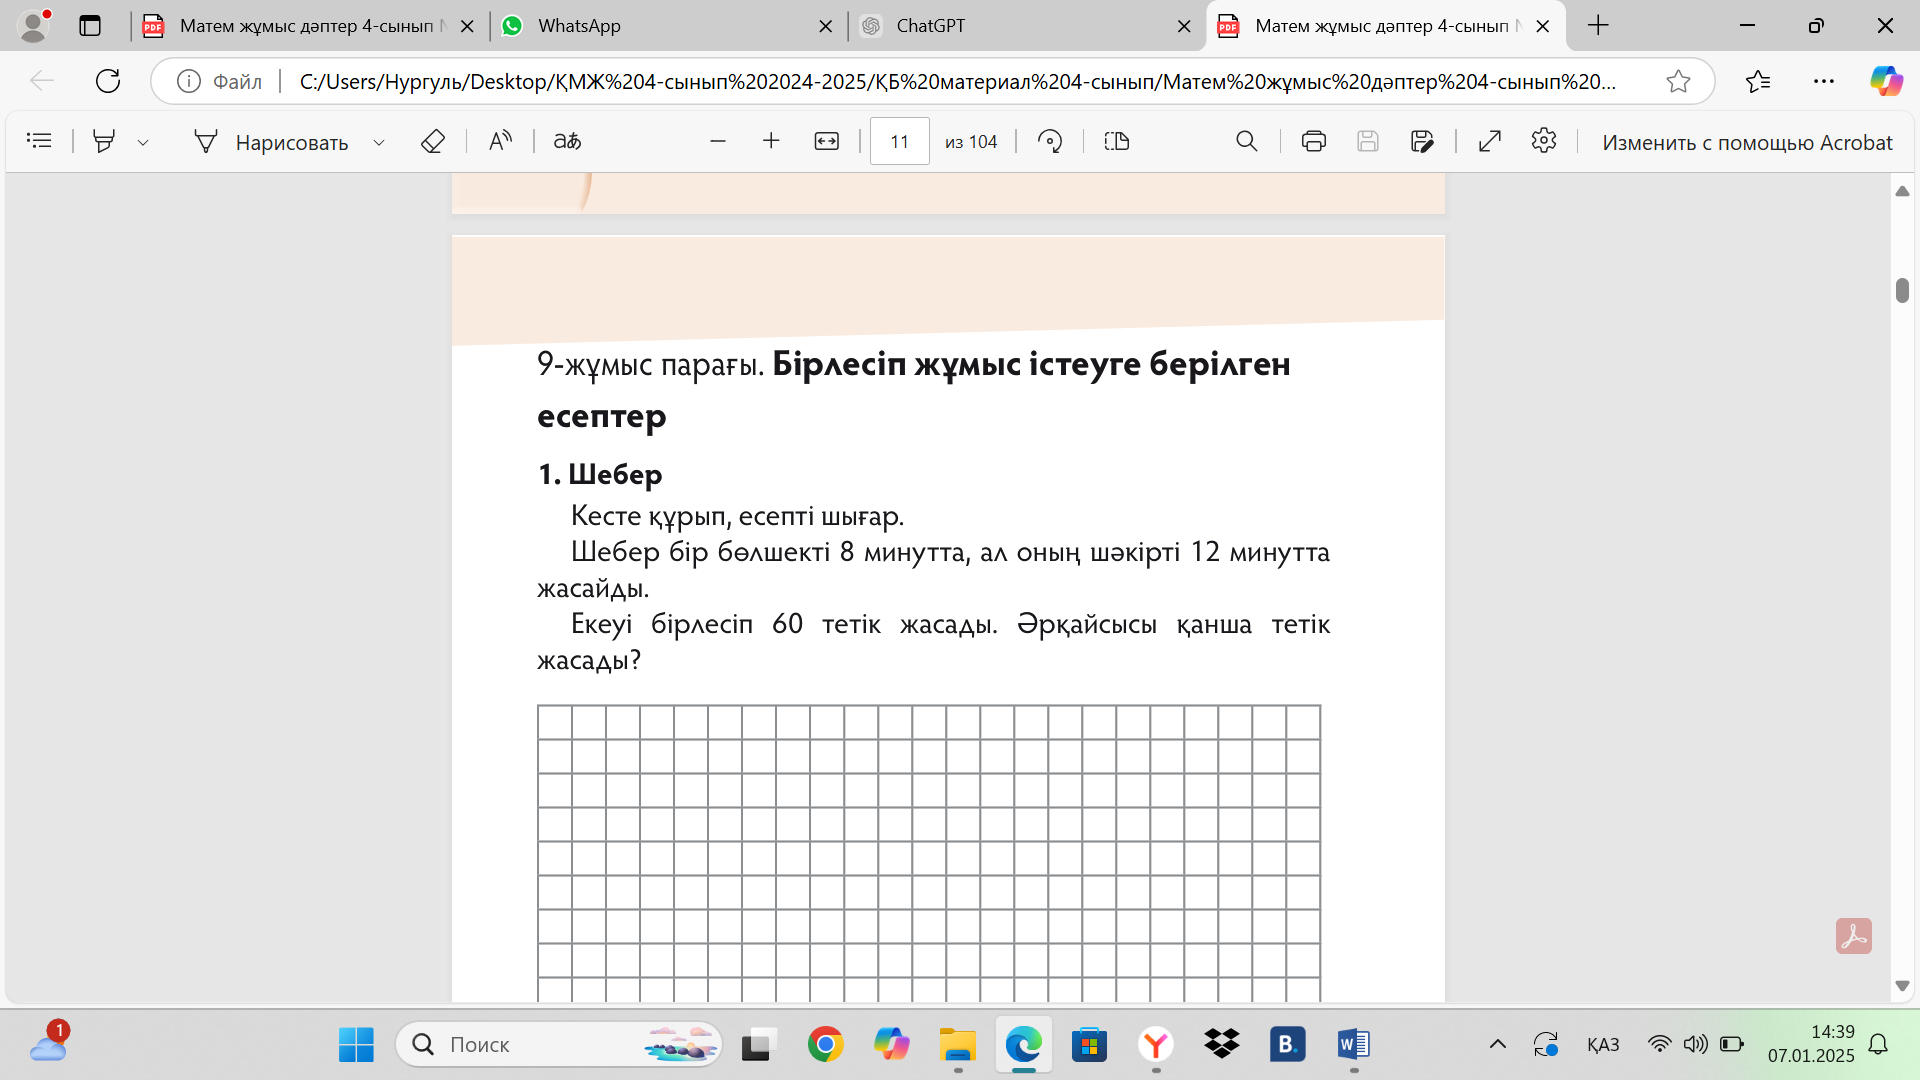Expand the Нарисовать options chevron
The width and height of the screenshot is (1920, 1080).
[379, 142]
